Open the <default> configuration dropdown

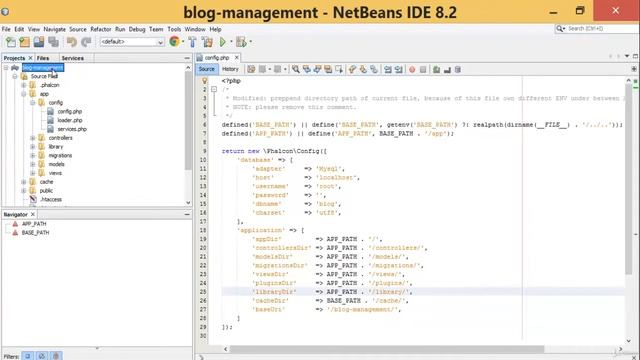[132, 42]
